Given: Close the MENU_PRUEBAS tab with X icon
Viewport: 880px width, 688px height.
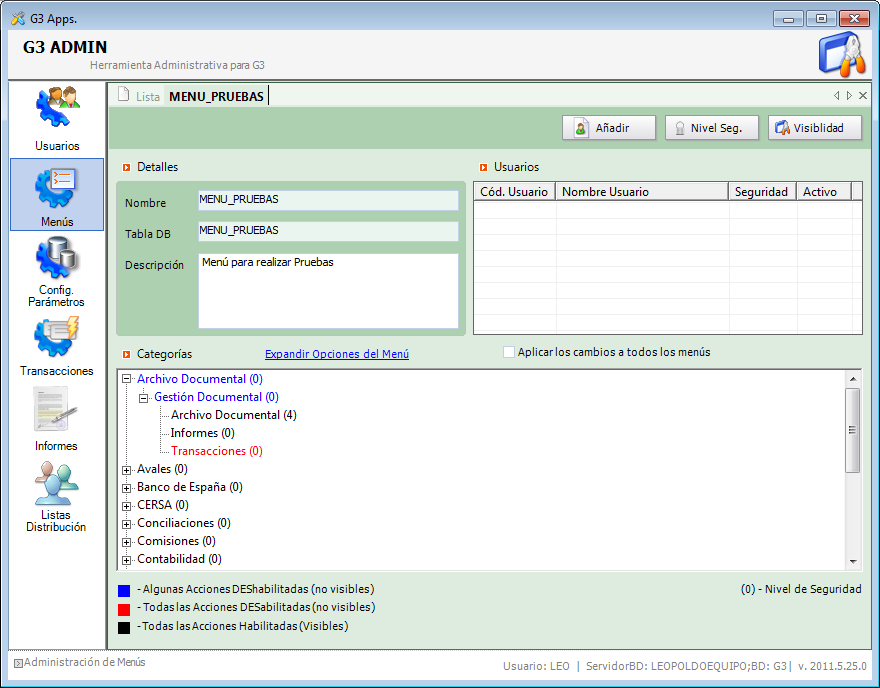Looking at the screenshot, I should pyautogui.click(x=863, y=96).
